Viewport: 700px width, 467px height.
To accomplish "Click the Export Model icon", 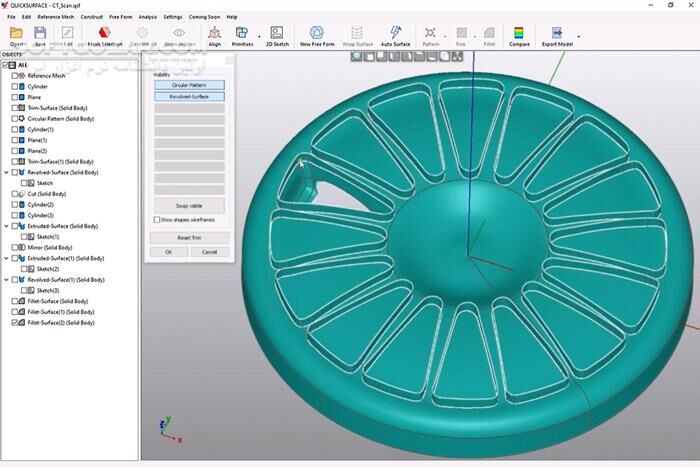I will [557, 35].
